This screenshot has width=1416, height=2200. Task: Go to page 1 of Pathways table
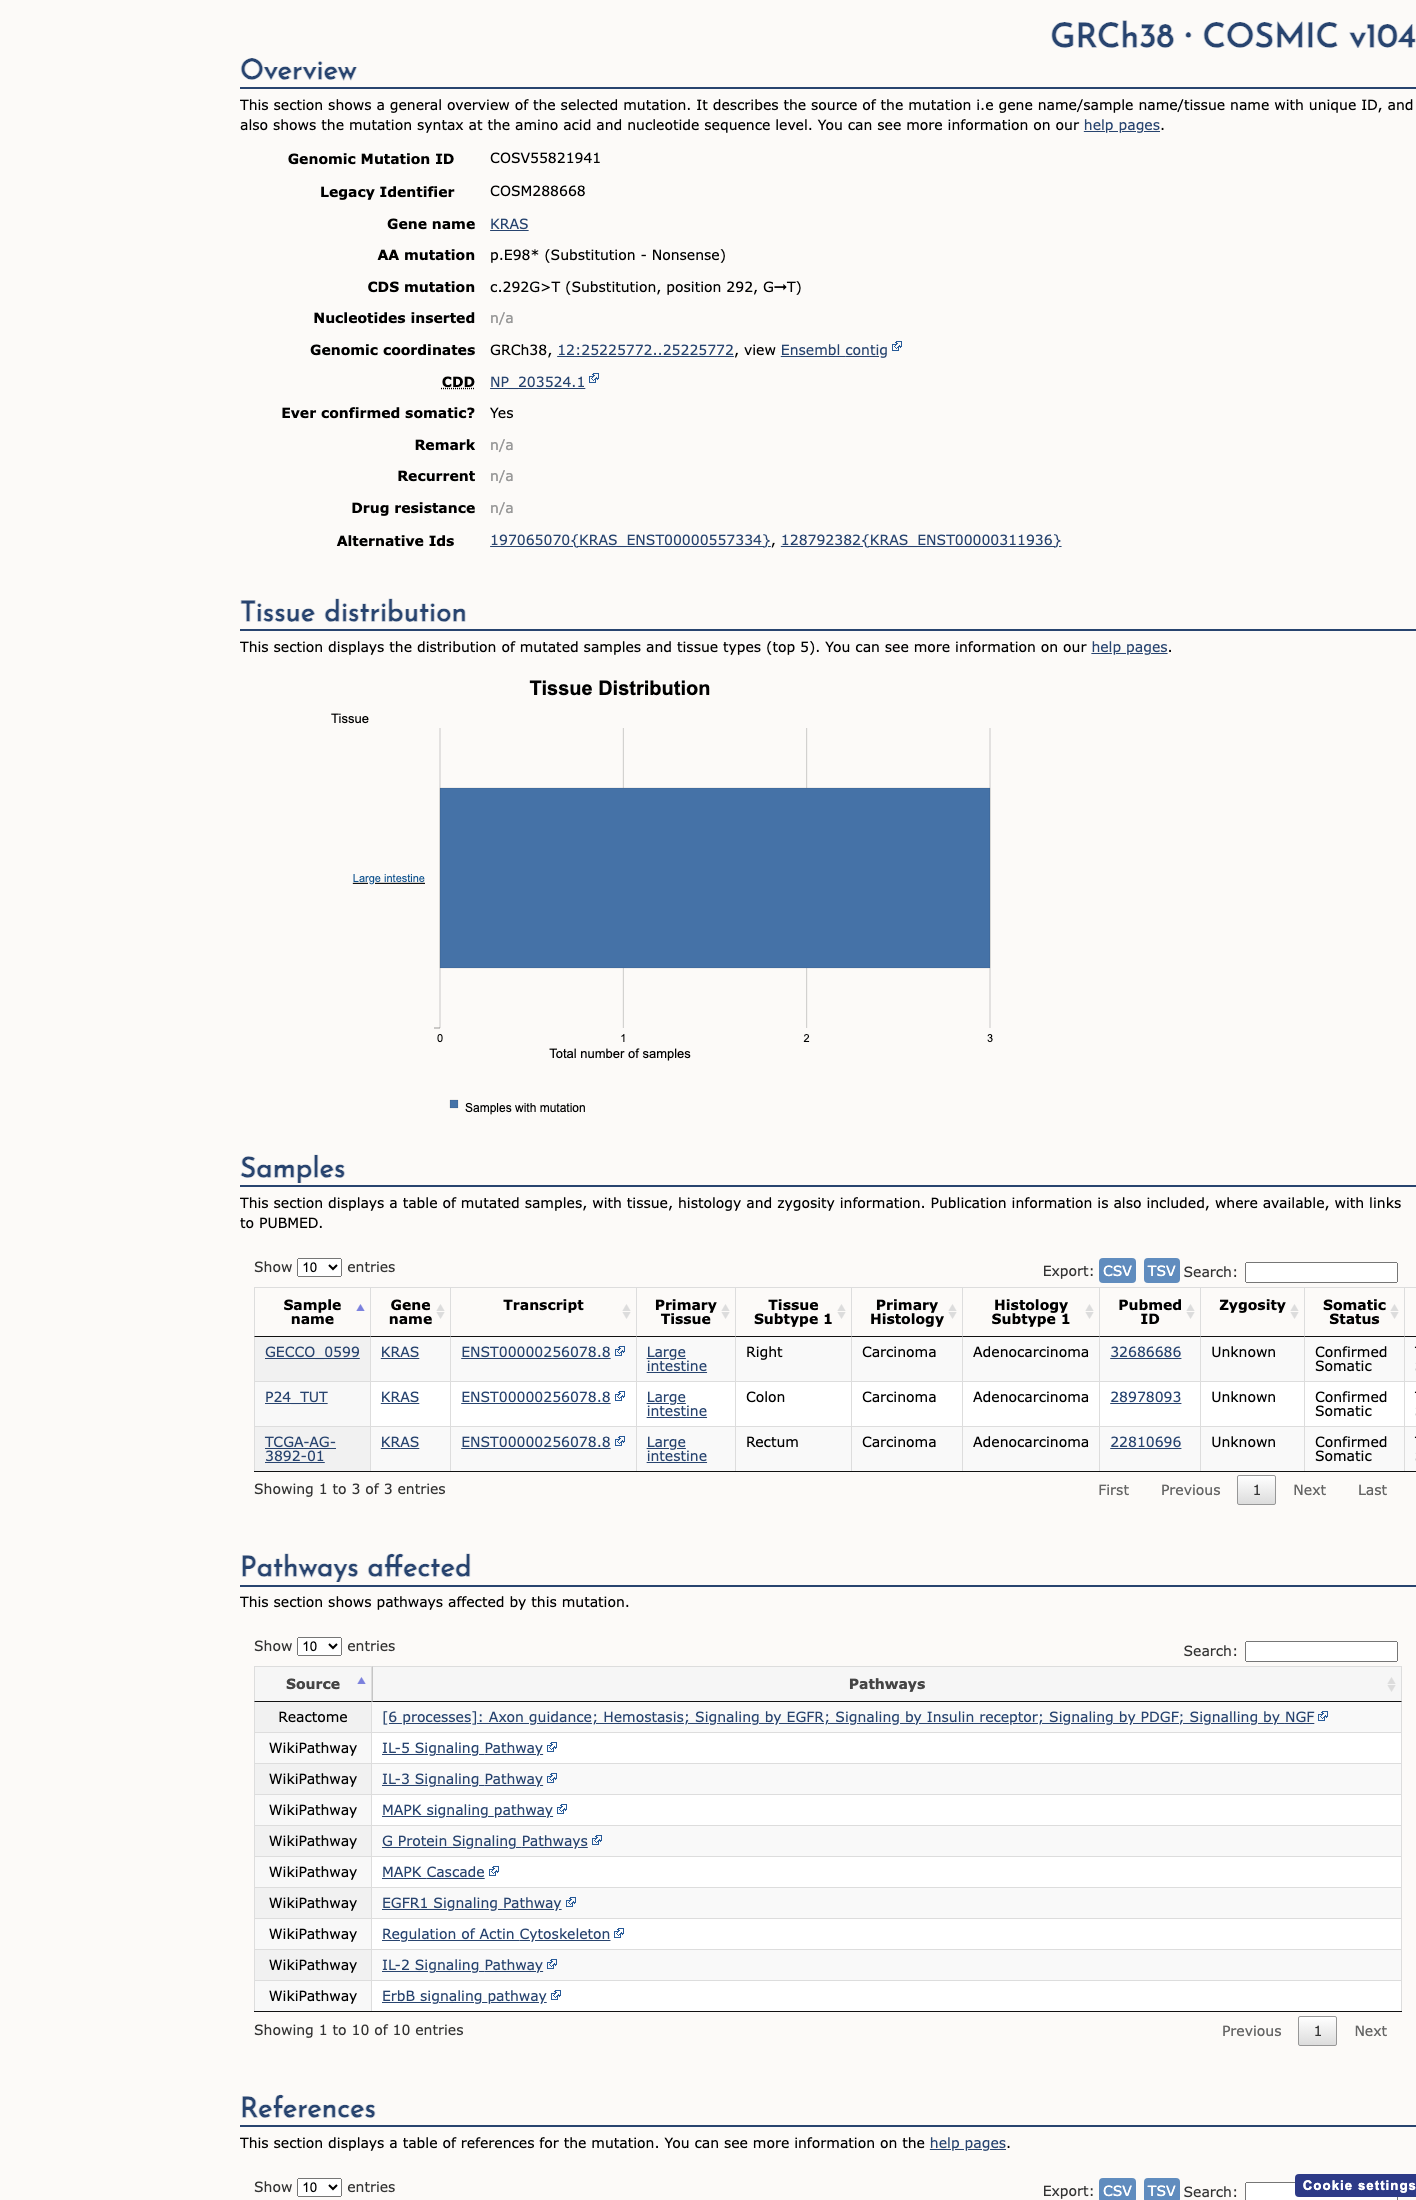pos(1317,2031)
